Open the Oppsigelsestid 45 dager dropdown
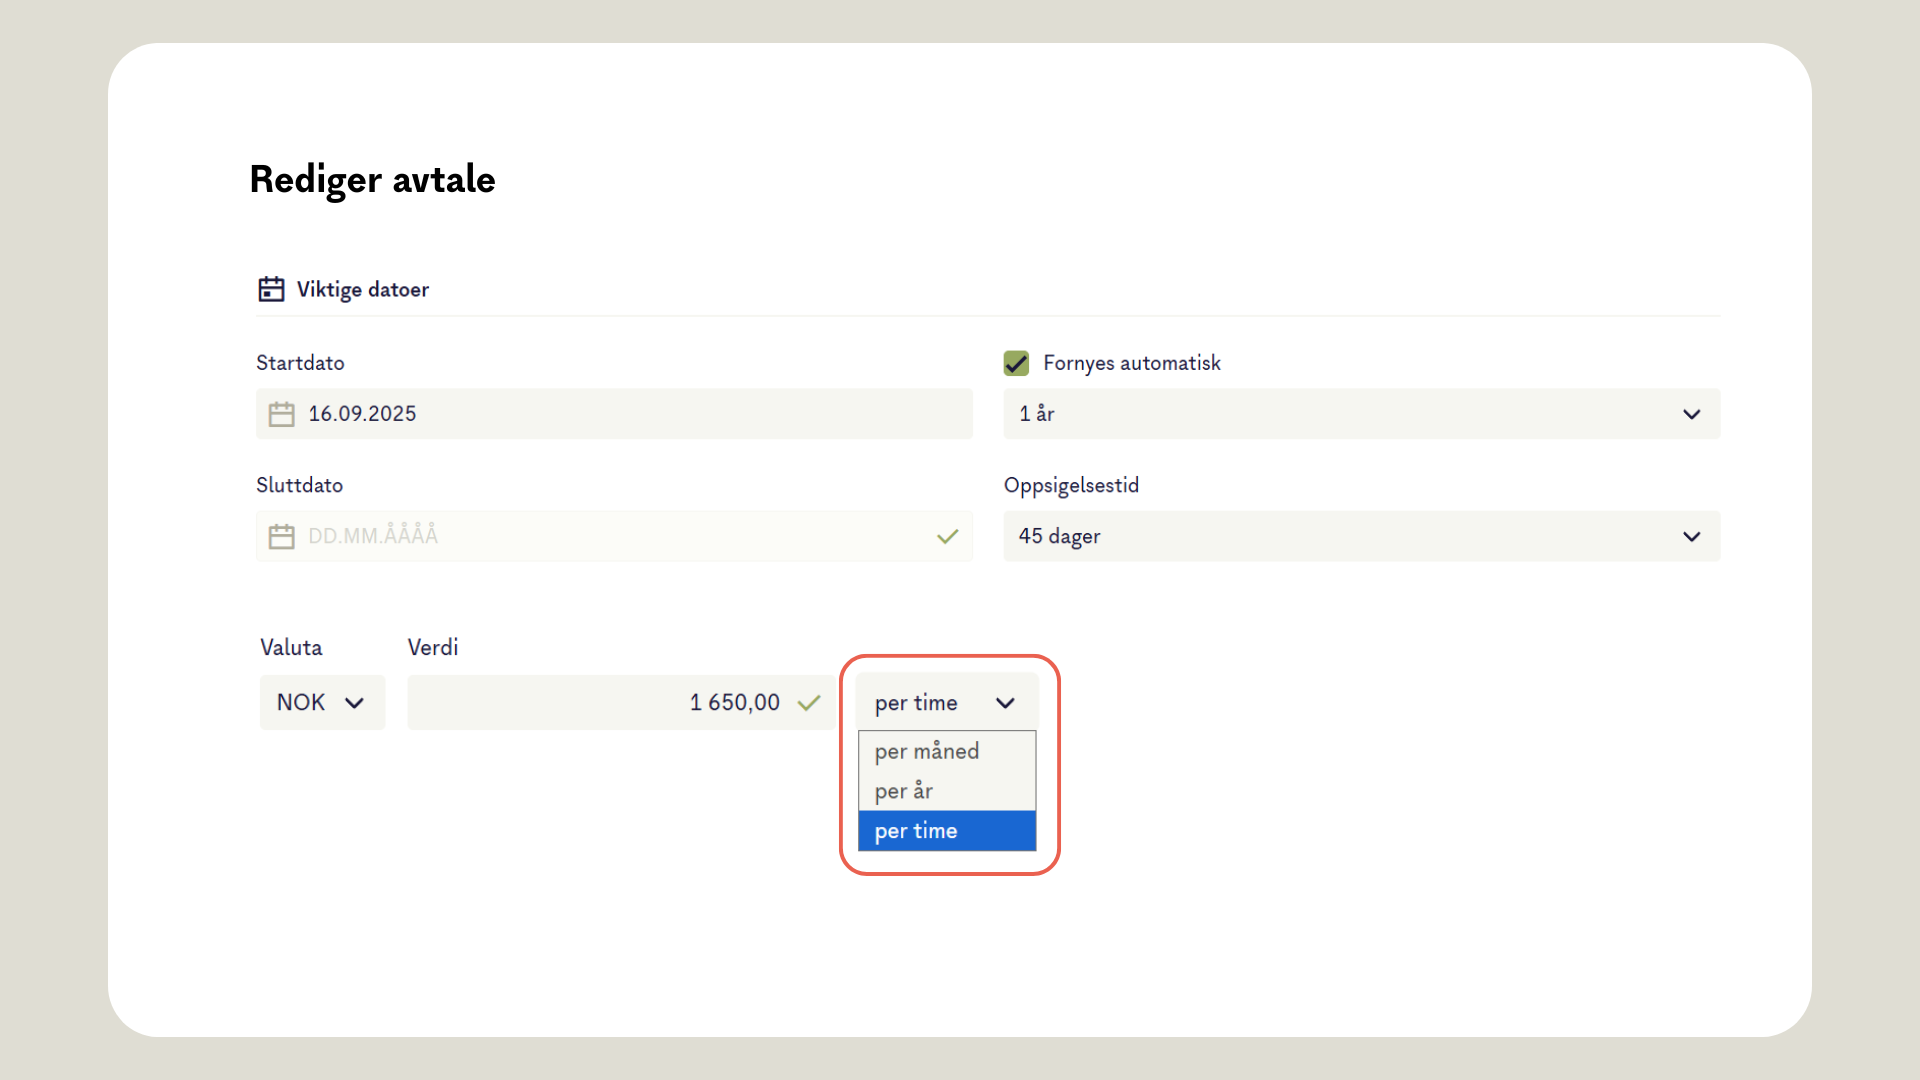Screen dimensions: 1920x1080 point(1360,537)
